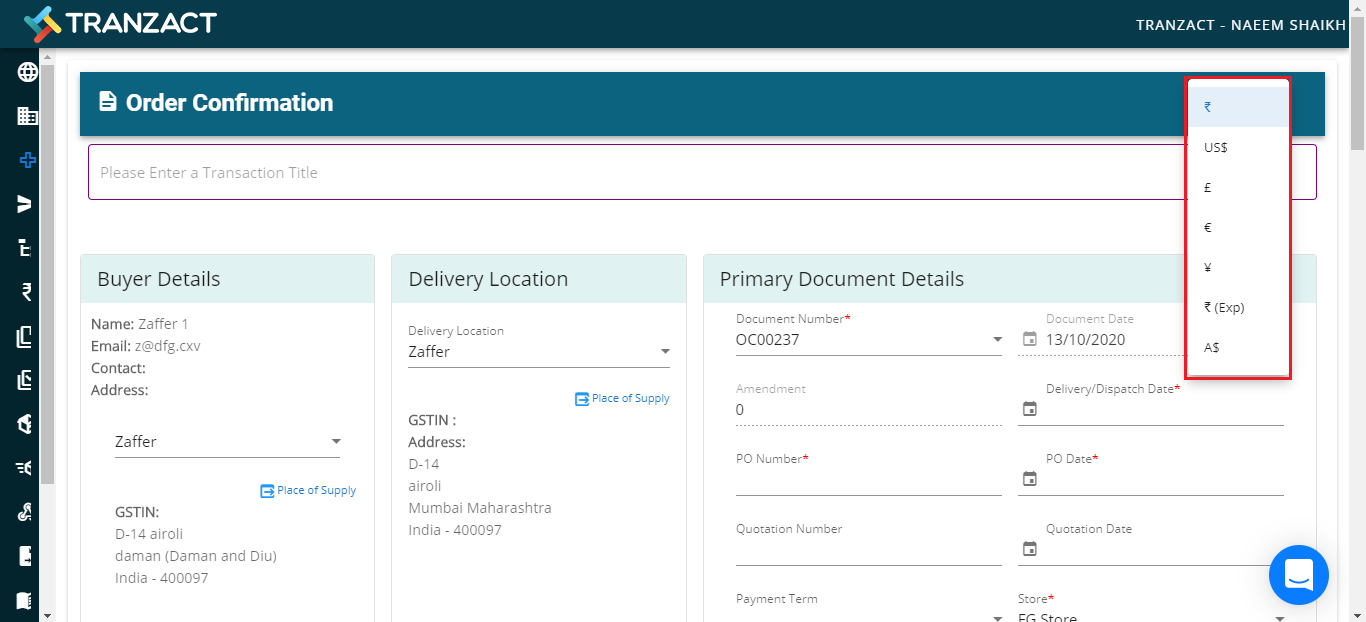Screen dimensions: 1366x622
Task: Click the Amendment field showing 0
Action: pos(869,410)
